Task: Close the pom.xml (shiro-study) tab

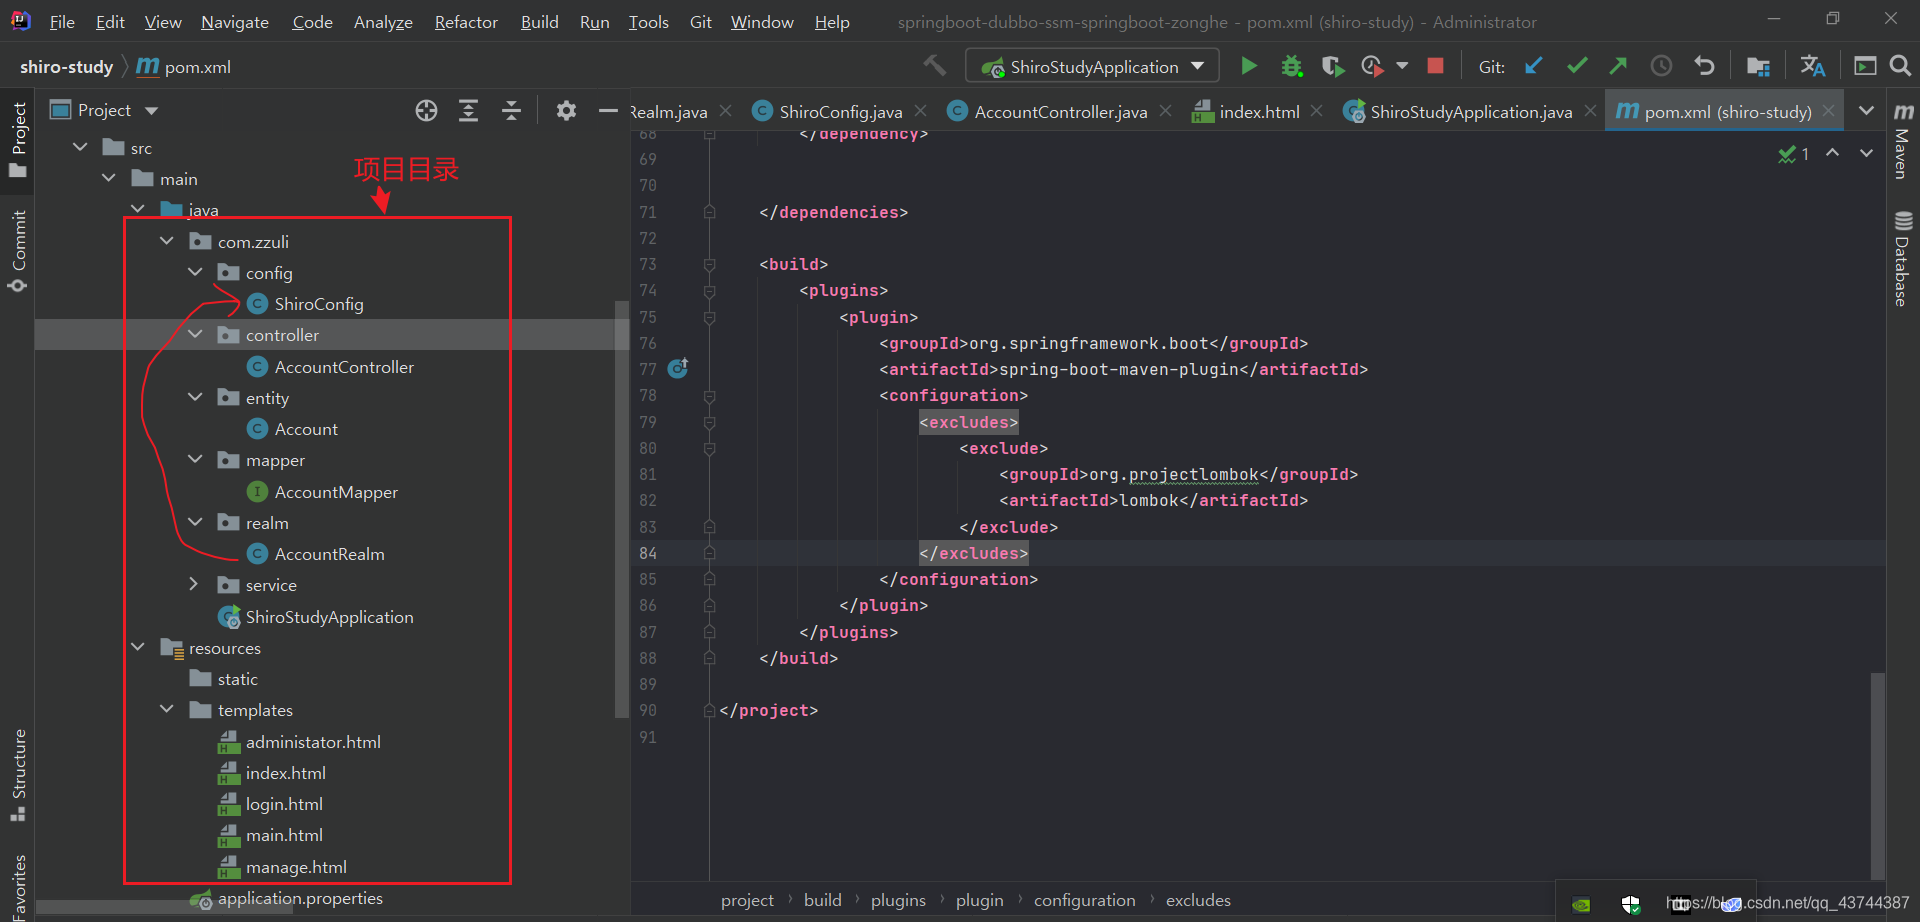Action: [1829, 111]
